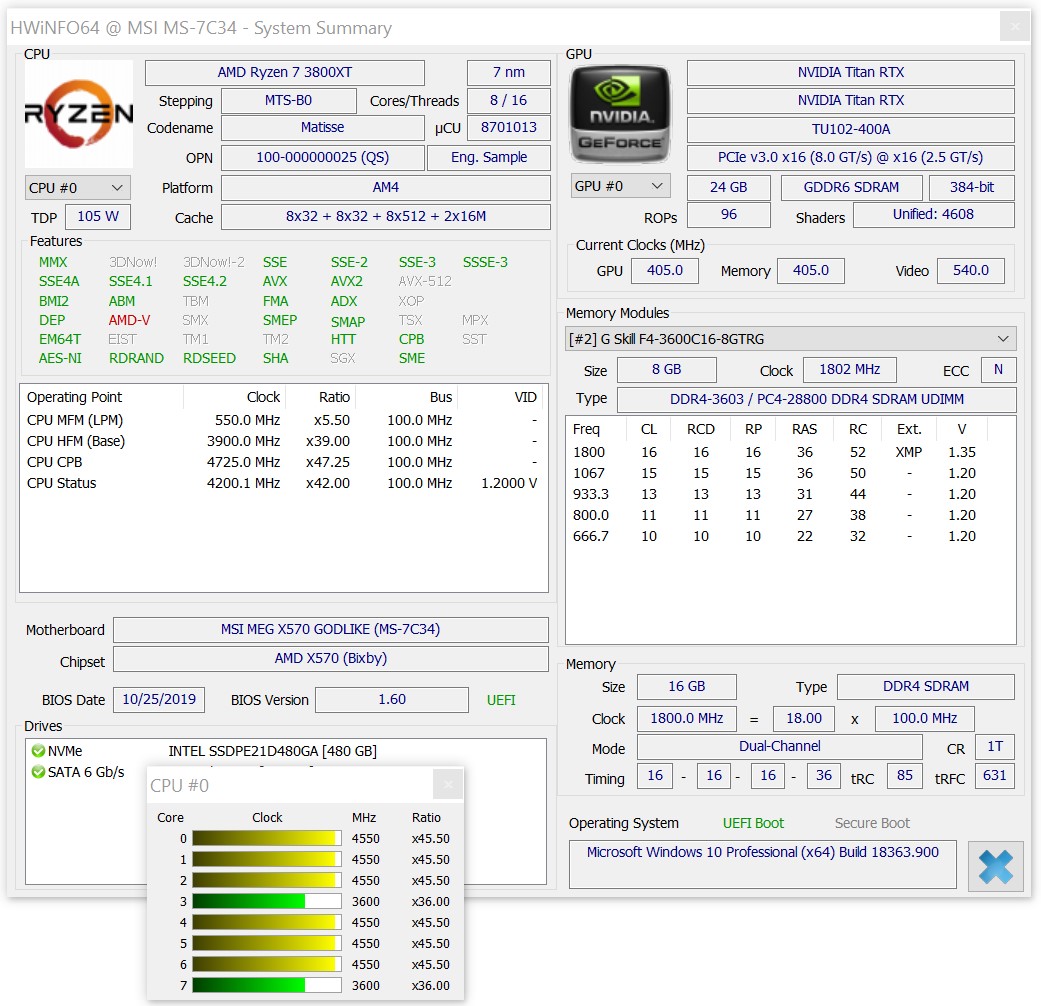Click the blue X close button icon
The height and width of the screenshot is (1006, 1041).
(996, 866)
